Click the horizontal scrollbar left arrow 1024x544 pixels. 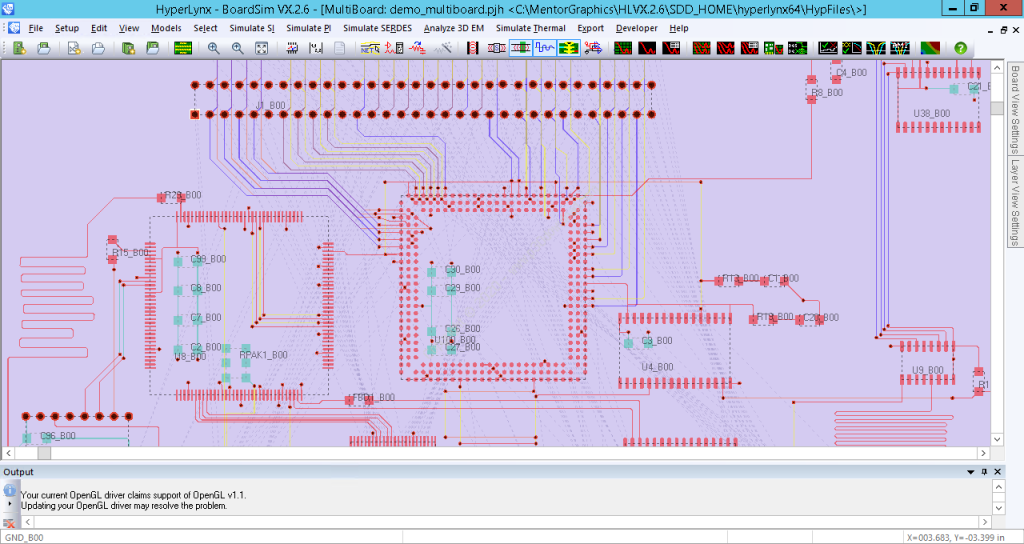pyautogui.click(x=8, y=453)
